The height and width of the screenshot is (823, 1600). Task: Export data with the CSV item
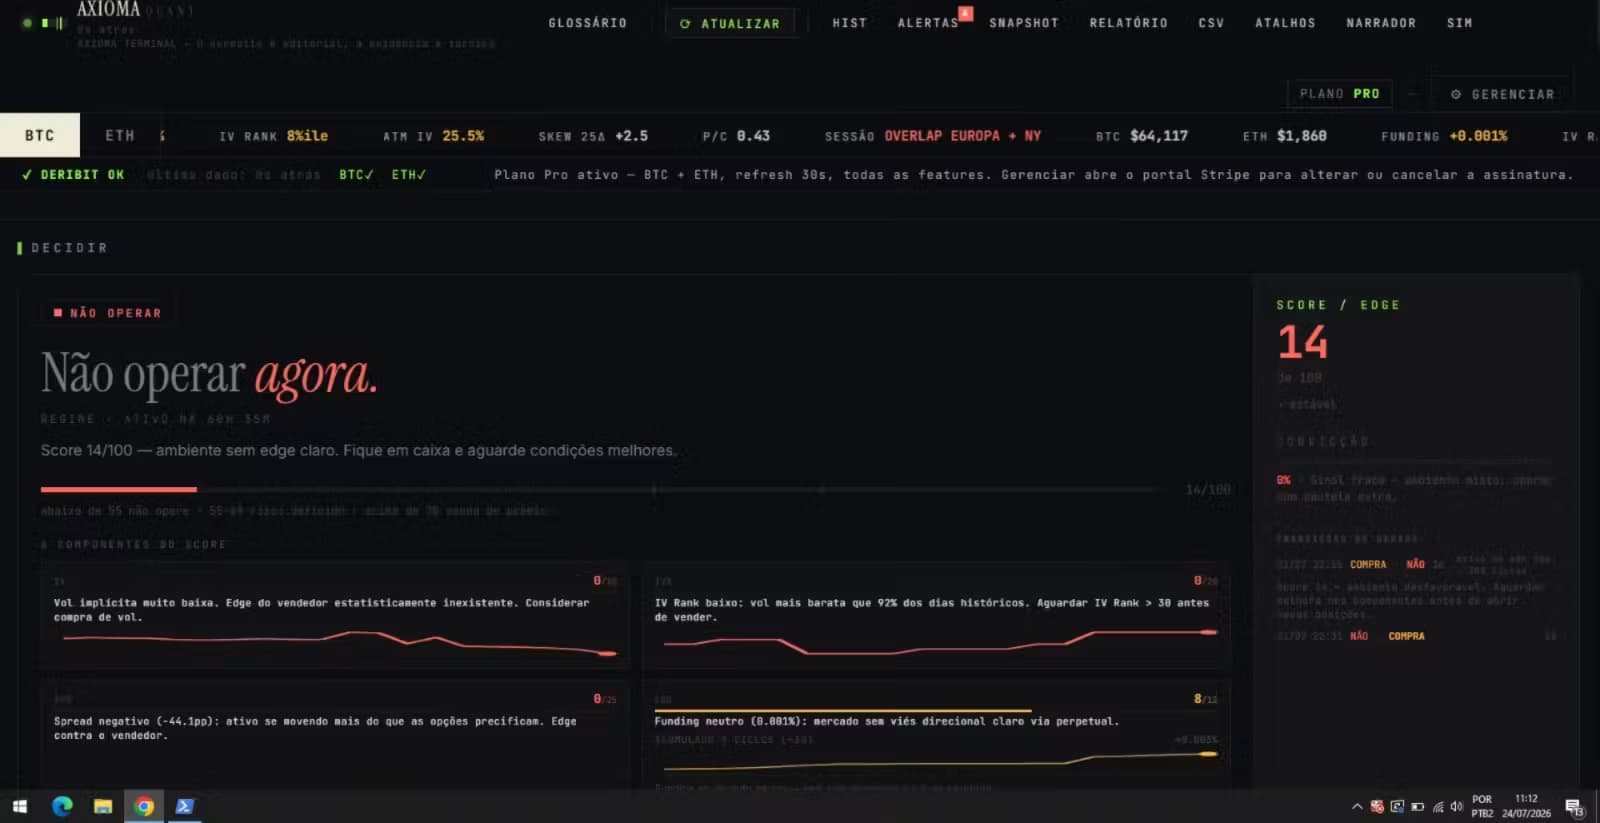(x=1211, y=23)
